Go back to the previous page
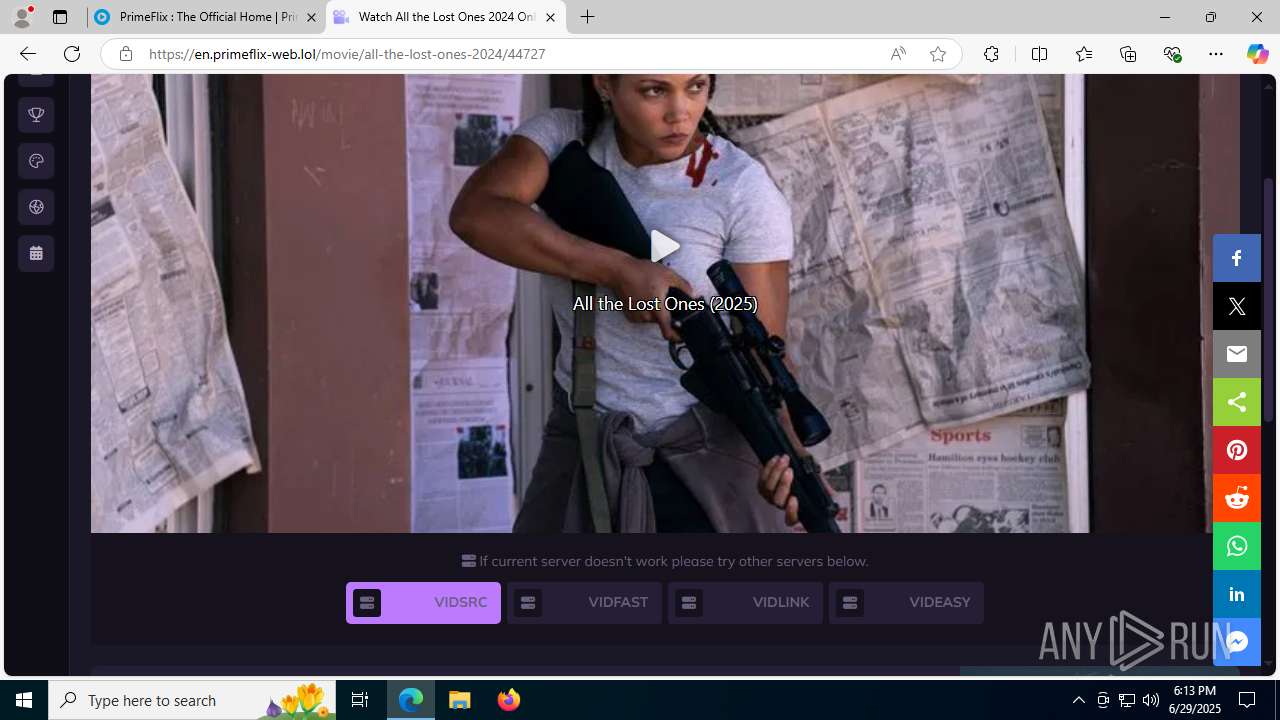1280x720 pixels. [x=27, y=54]
